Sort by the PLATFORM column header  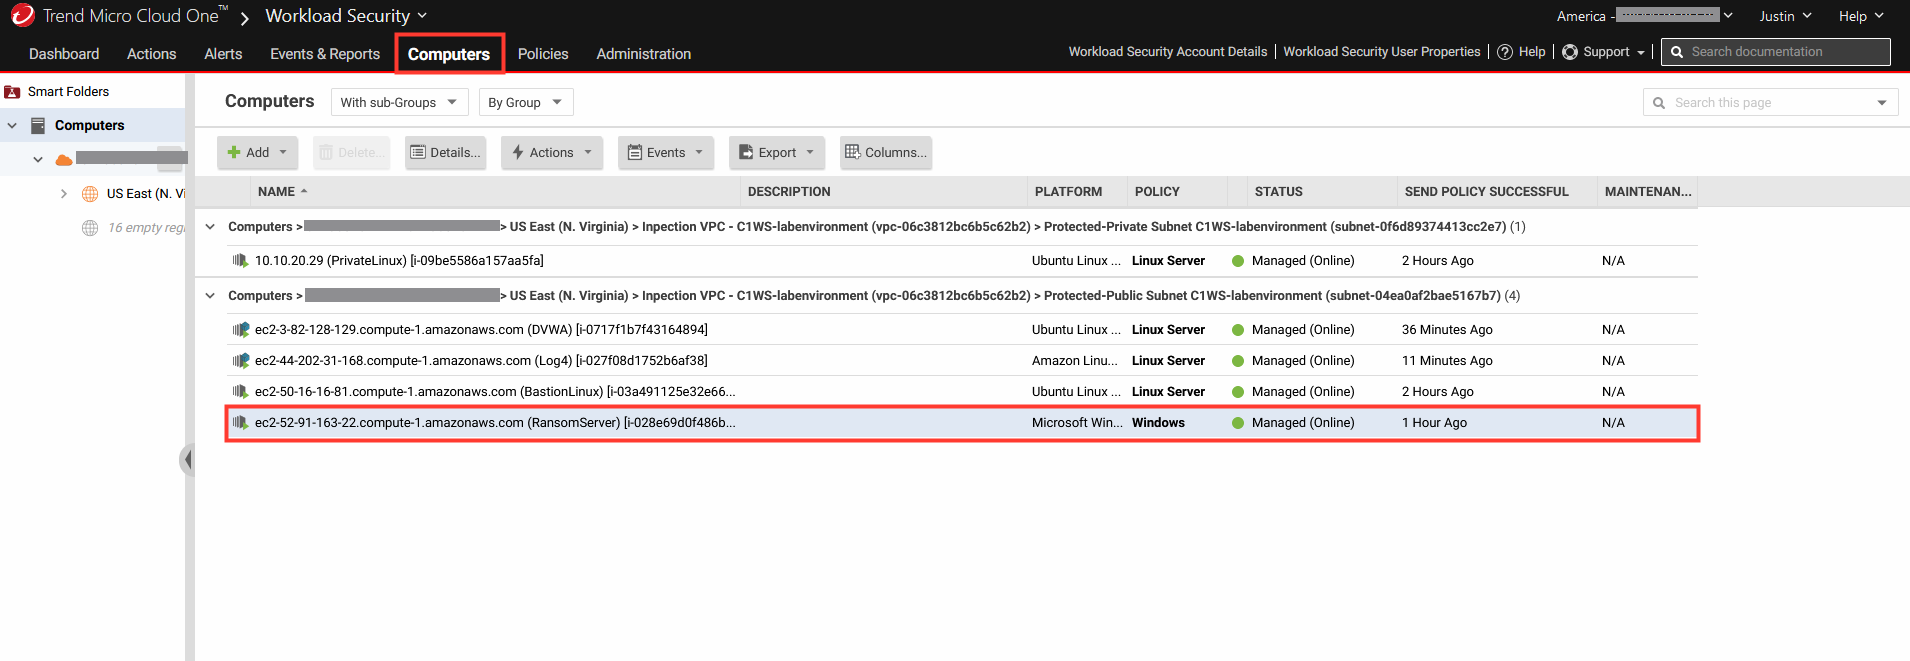click(1068, 191)
